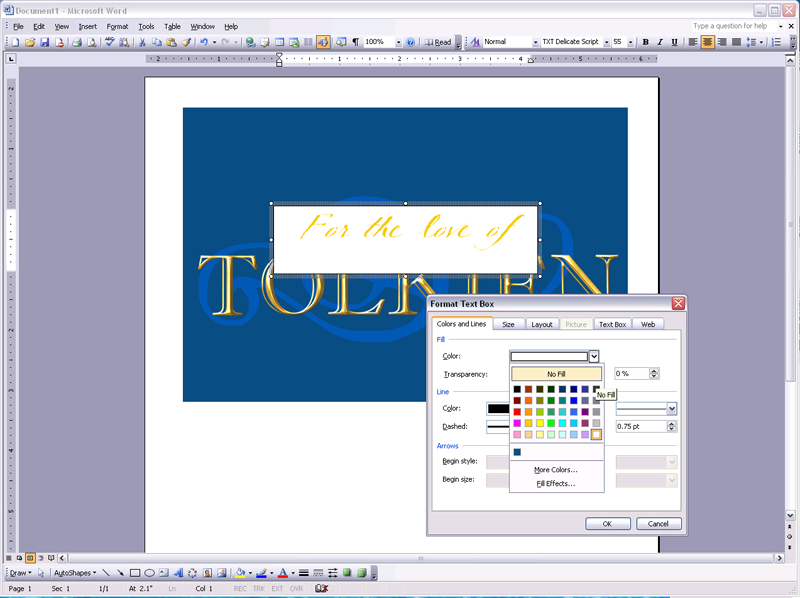Viewport: 800px width, 598px height.
Task: Save the document with floppy icon
Action: tap(45, 42)
